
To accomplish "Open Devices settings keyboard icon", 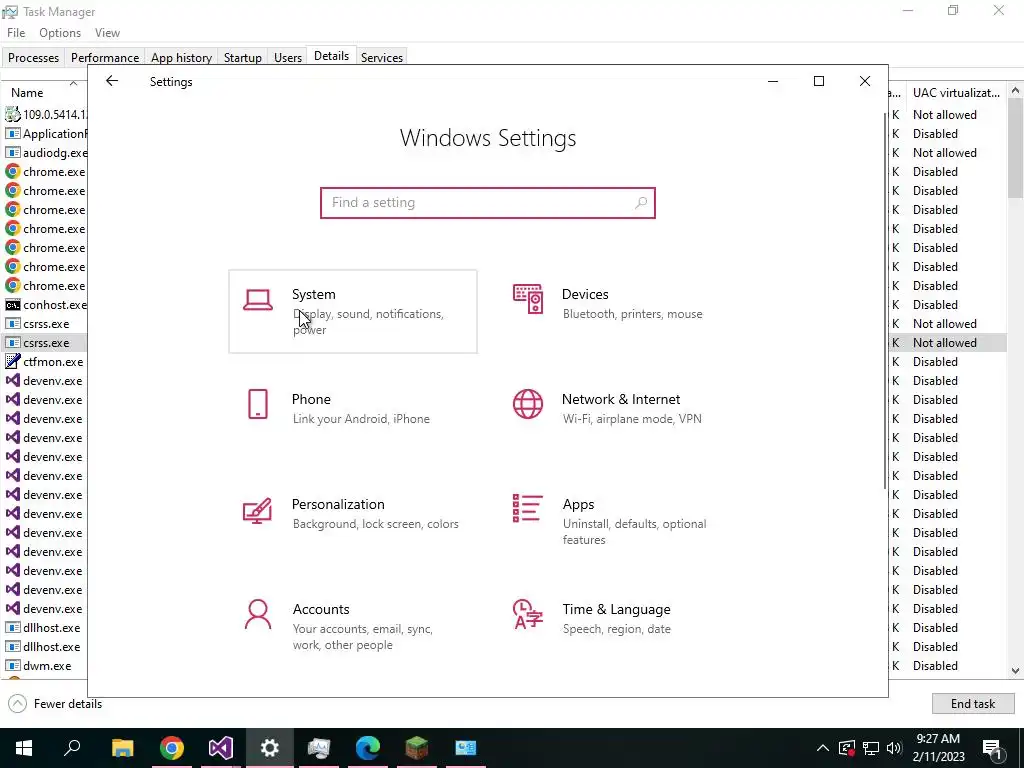I will tap(528, 299).
